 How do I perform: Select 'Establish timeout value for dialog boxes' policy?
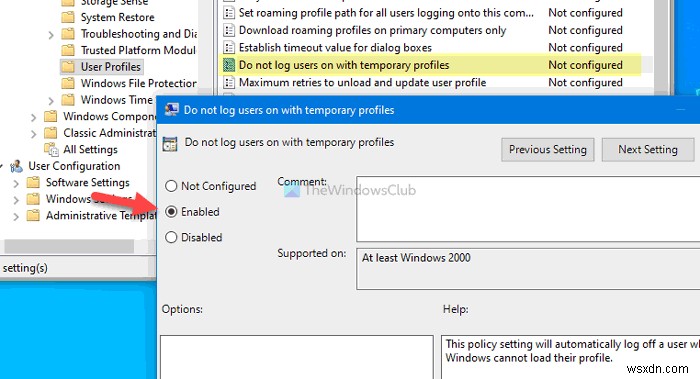tap(335, 47)
